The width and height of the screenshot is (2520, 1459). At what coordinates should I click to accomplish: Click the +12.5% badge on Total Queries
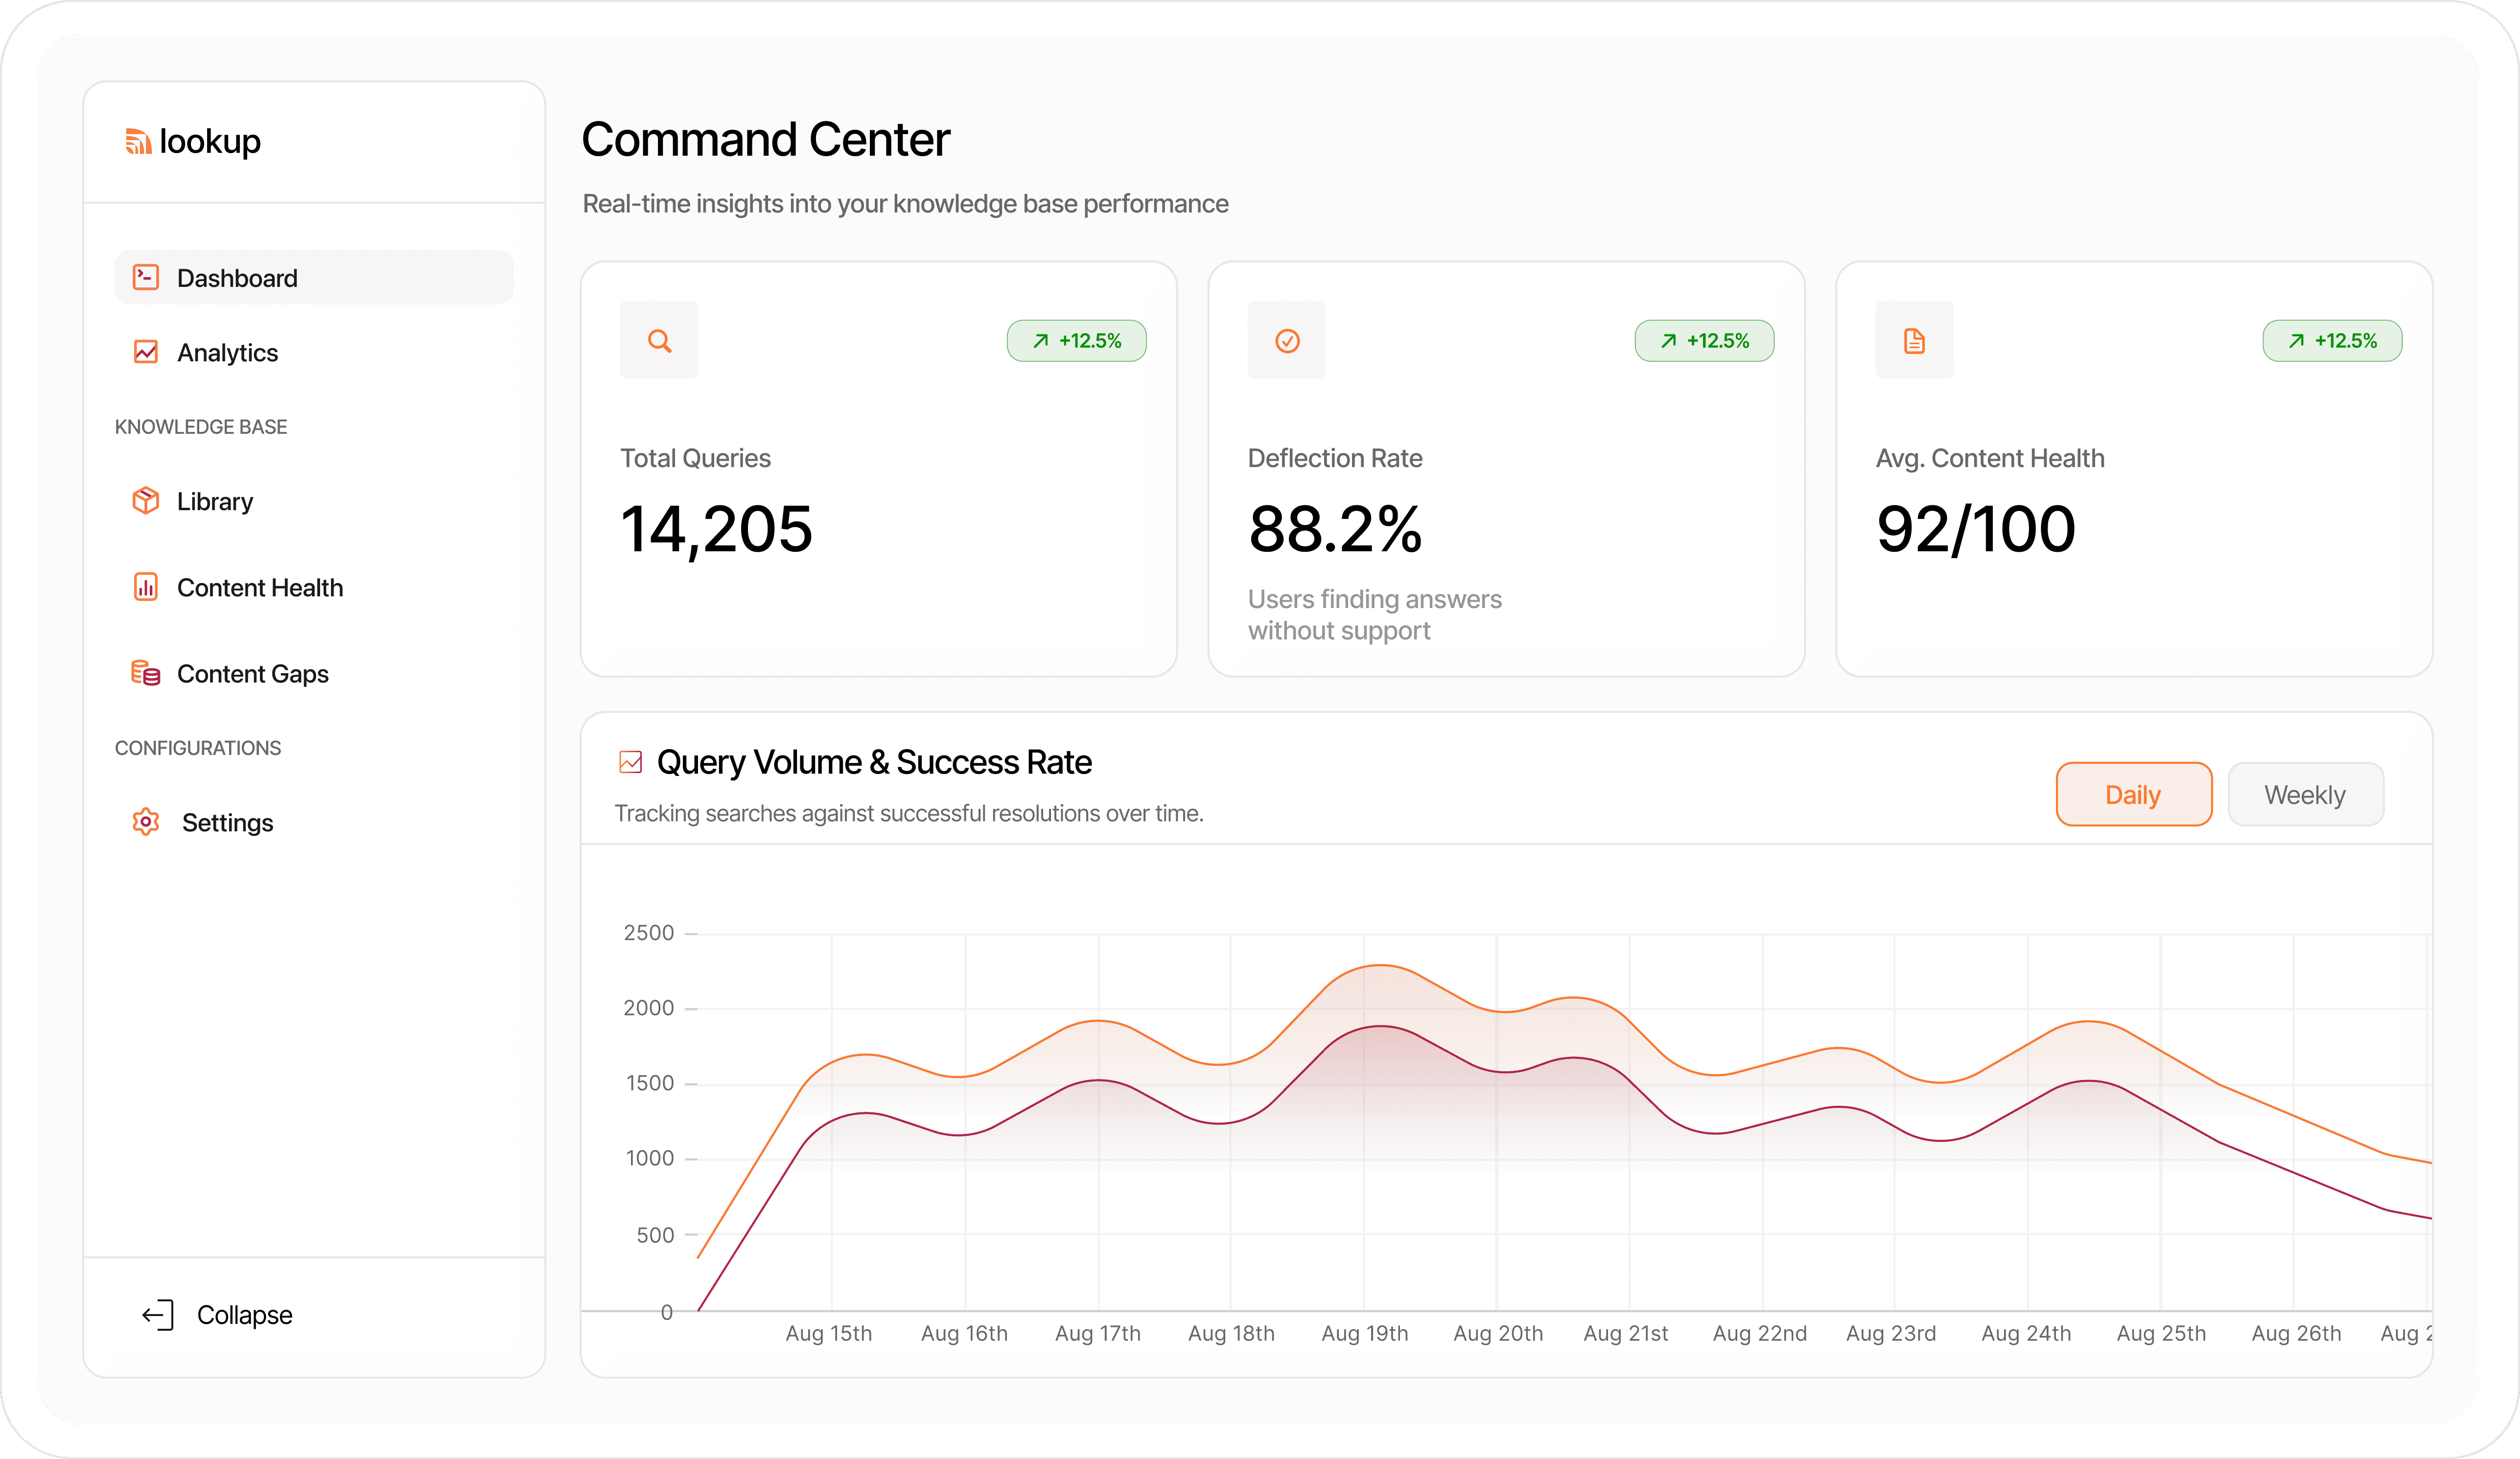point(1076,340)
